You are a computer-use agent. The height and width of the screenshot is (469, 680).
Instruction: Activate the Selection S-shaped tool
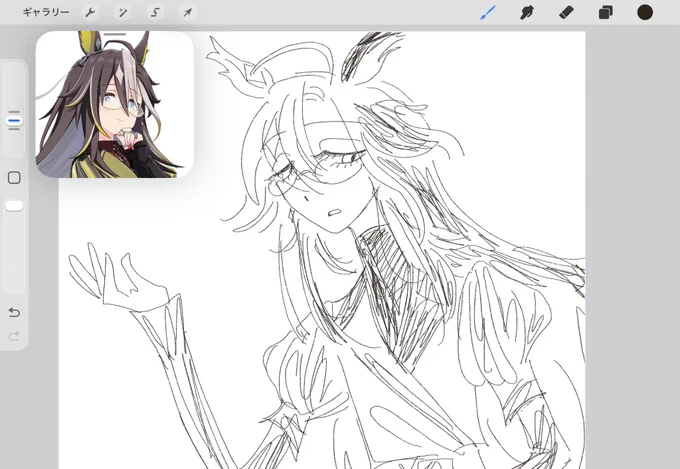pyautogui.click(x=155, y=12)
